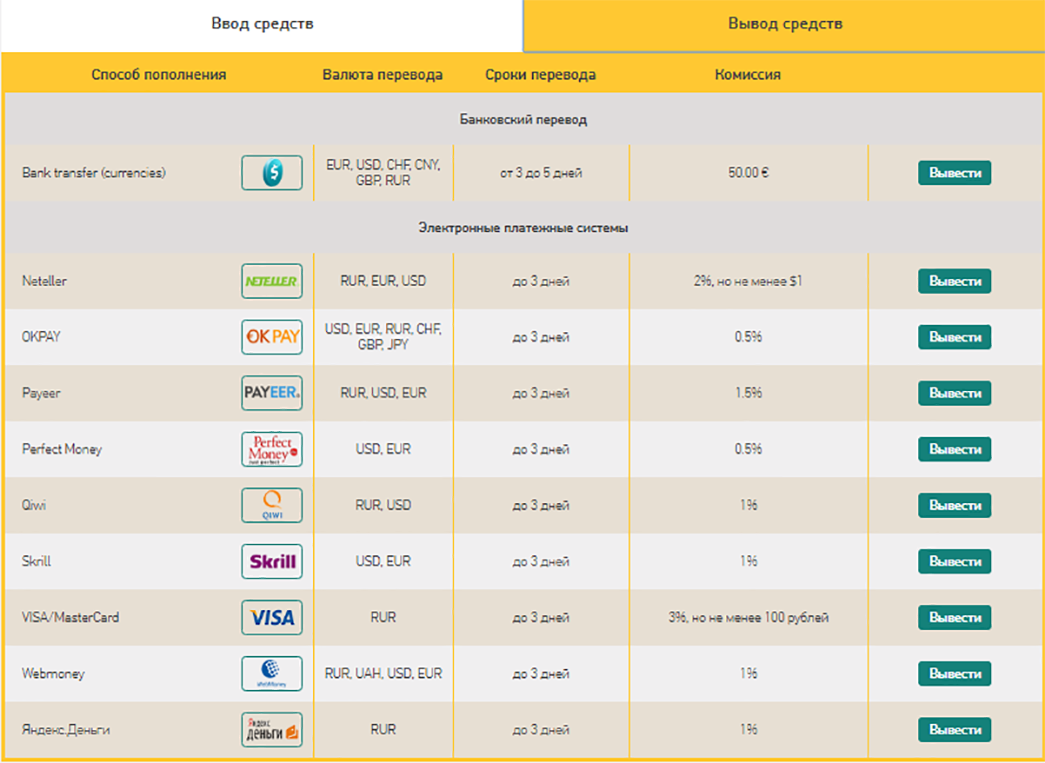Withdraw via Neteller using Вывести button
The width and height of the screenshot is (1045, 763).
click(x=954, y=281)
